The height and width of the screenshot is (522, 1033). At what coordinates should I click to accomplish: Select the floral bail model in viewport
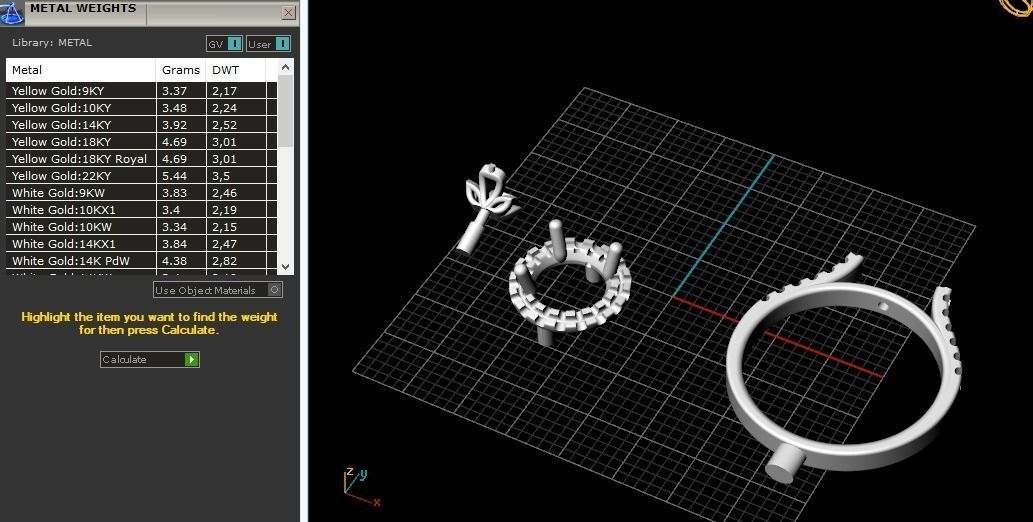pyautogui.click(x=487, y=207)
